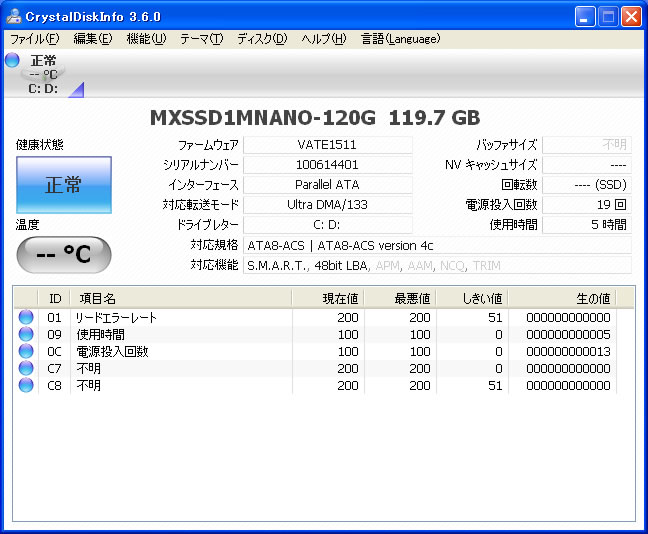Screen dimensions: 648x534
Task: Click the -- °C temperature display button
Action: (x=64, y=254)
